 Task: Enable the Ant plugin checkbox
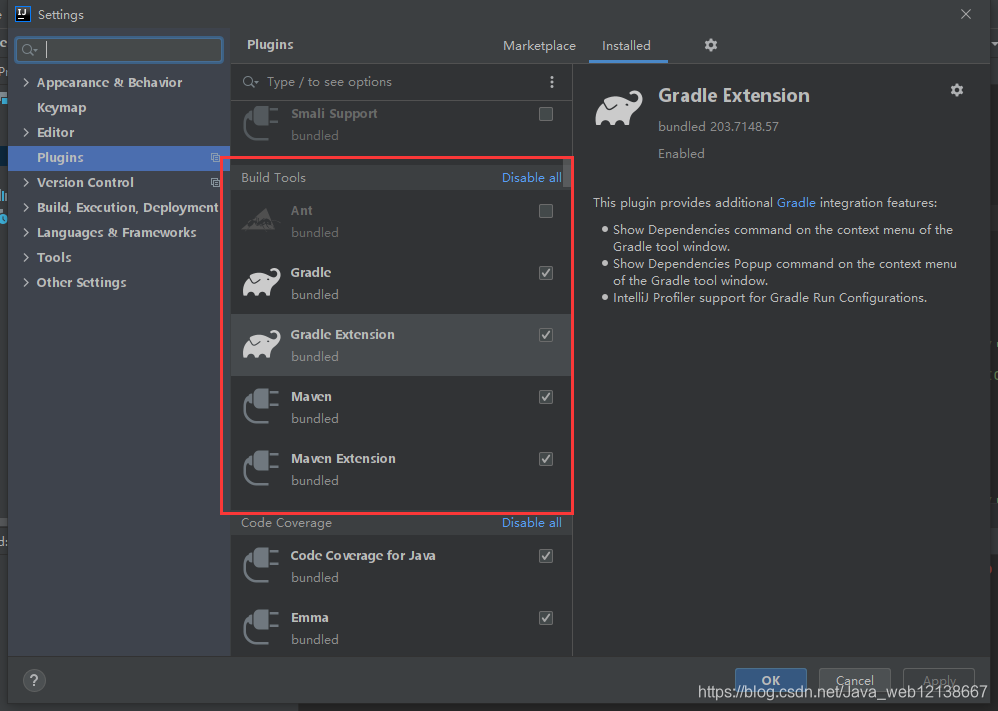coord(546,211)
